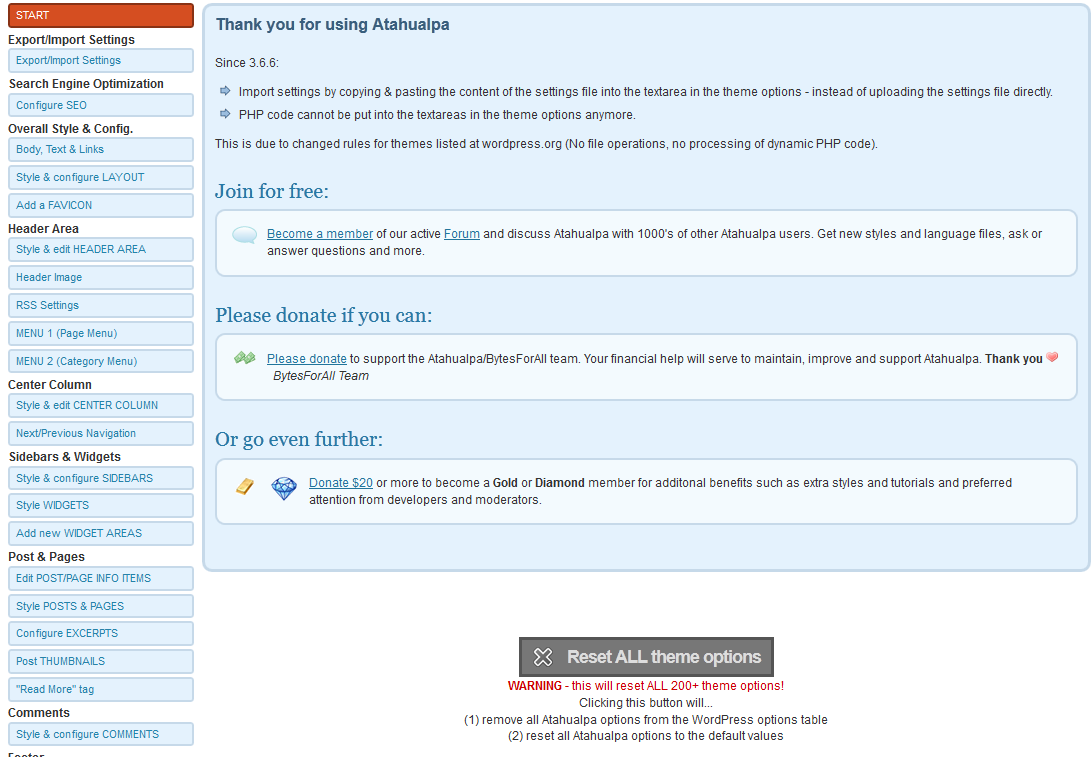The width and height of the screenshot is (1092, 757).
Task: Select Style & configure LAYOUT
Action: tap(101, 177)
